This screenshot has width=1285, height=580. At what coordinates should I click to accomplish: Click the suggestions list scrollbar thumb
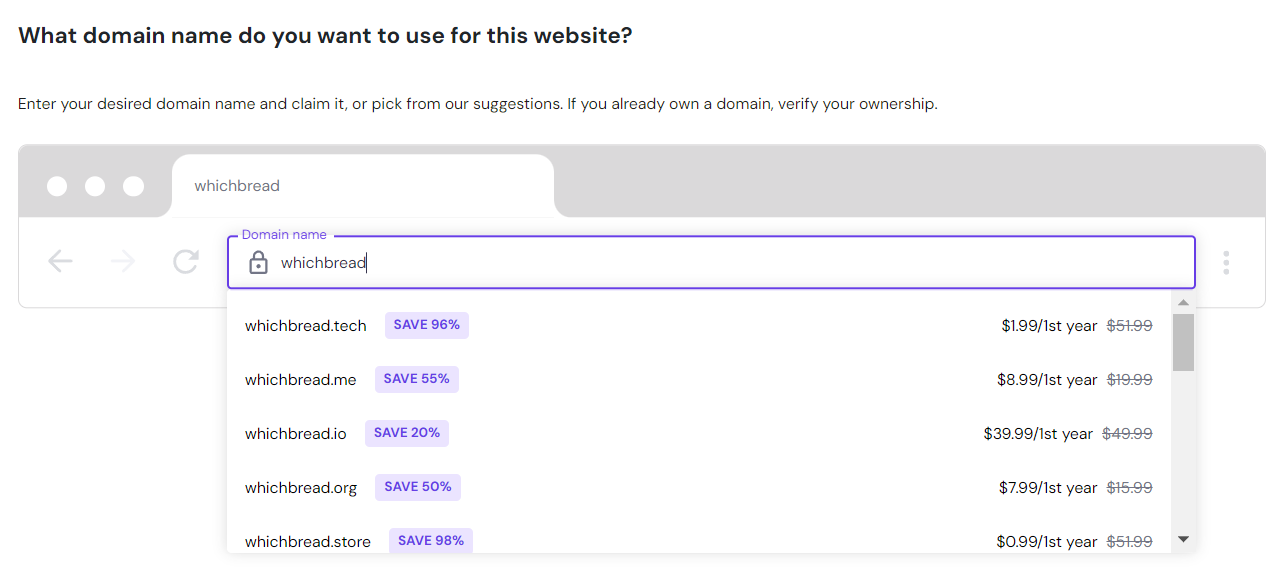point(1183,340)
